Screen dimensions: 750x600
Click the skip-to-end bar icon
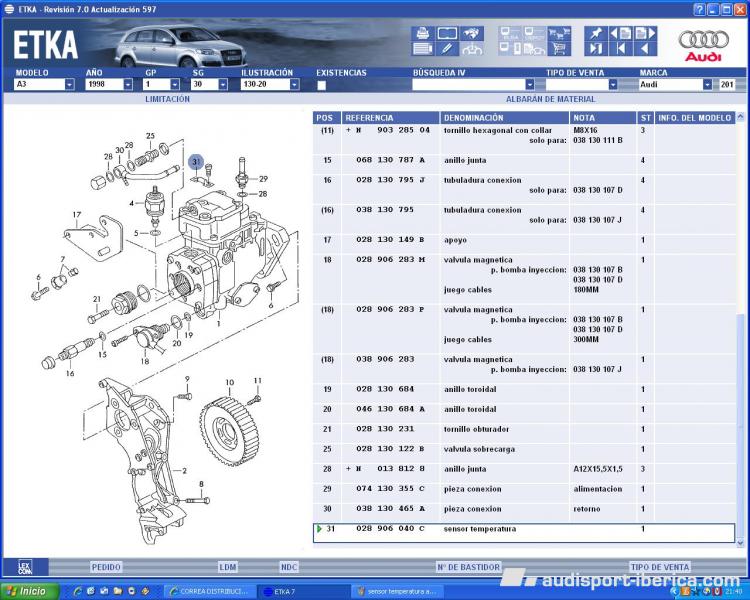pyautogui.click(x=596, y=48)
